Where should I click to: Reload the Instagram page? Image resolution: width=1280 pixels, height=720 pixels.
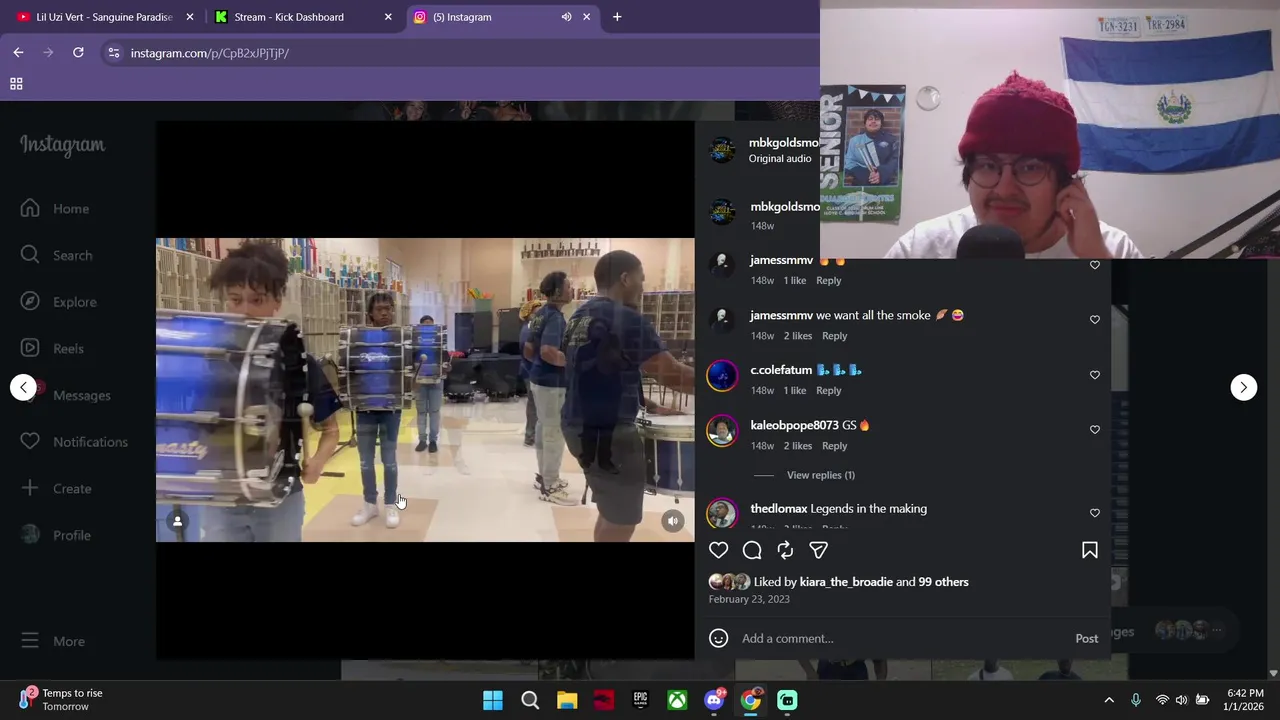coord(78,52)
